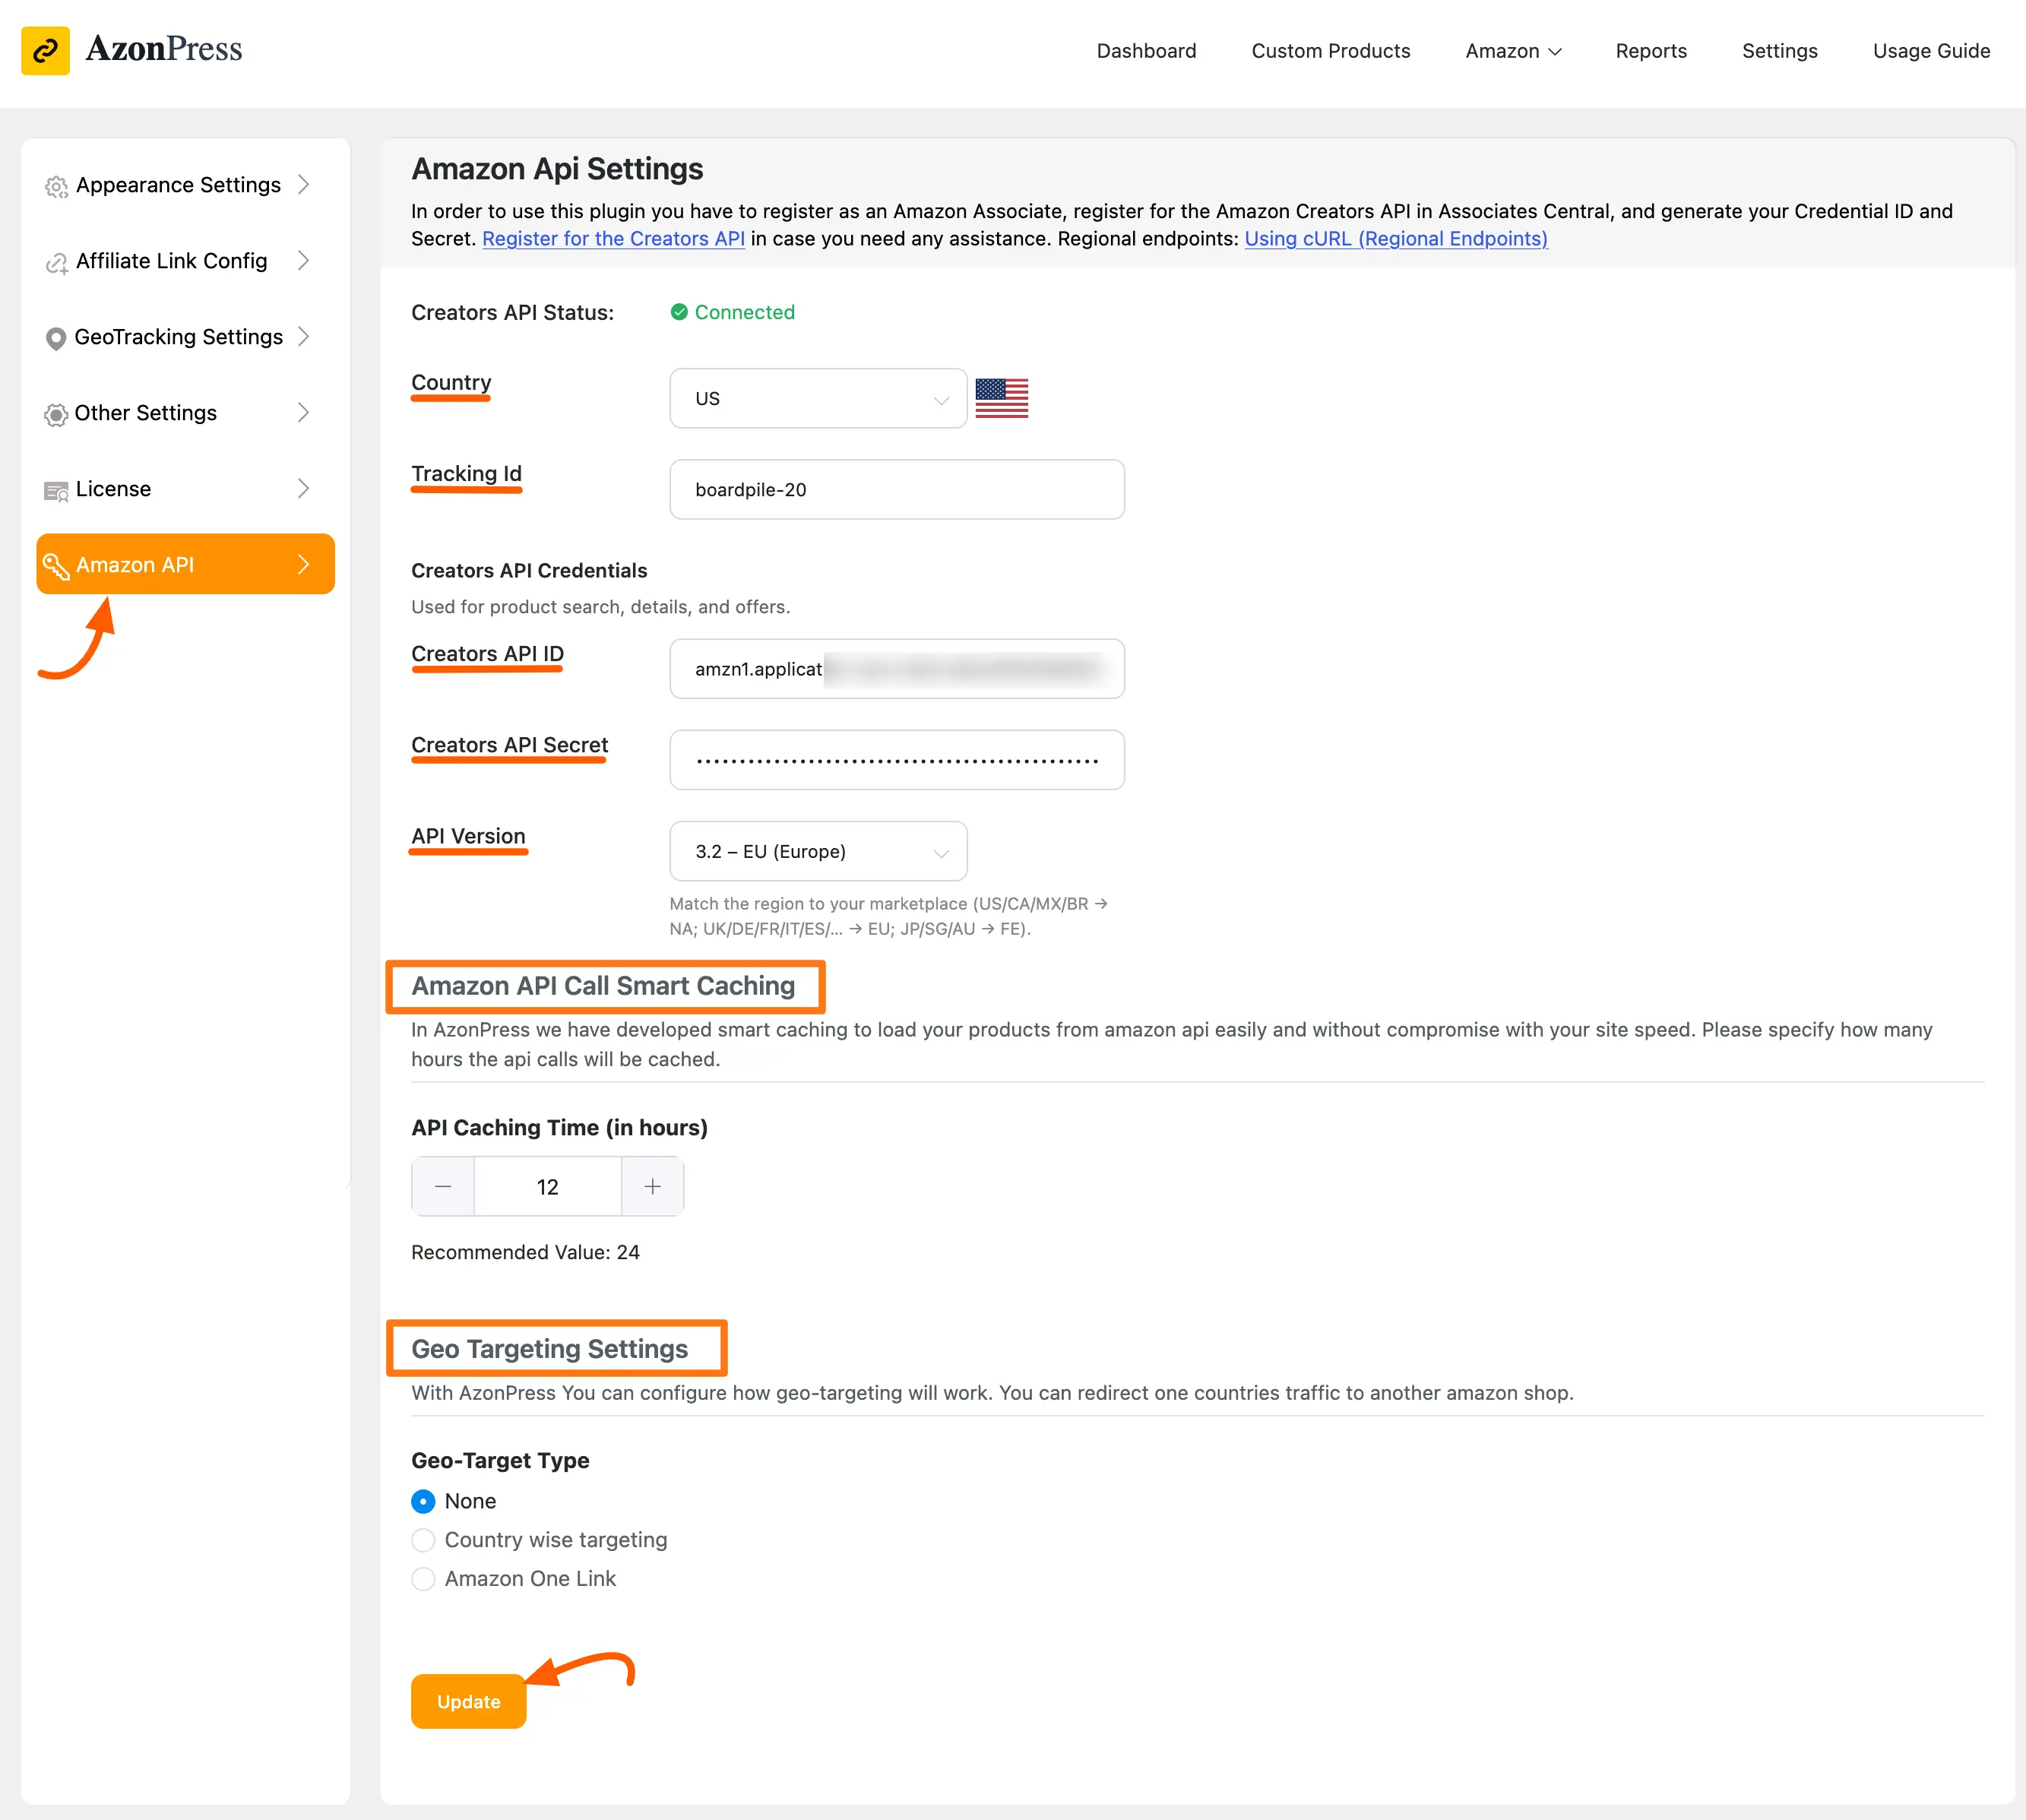Click the Other Settings cog icon
Screen dimensions: 2026x1820
[x=56, y=414]
